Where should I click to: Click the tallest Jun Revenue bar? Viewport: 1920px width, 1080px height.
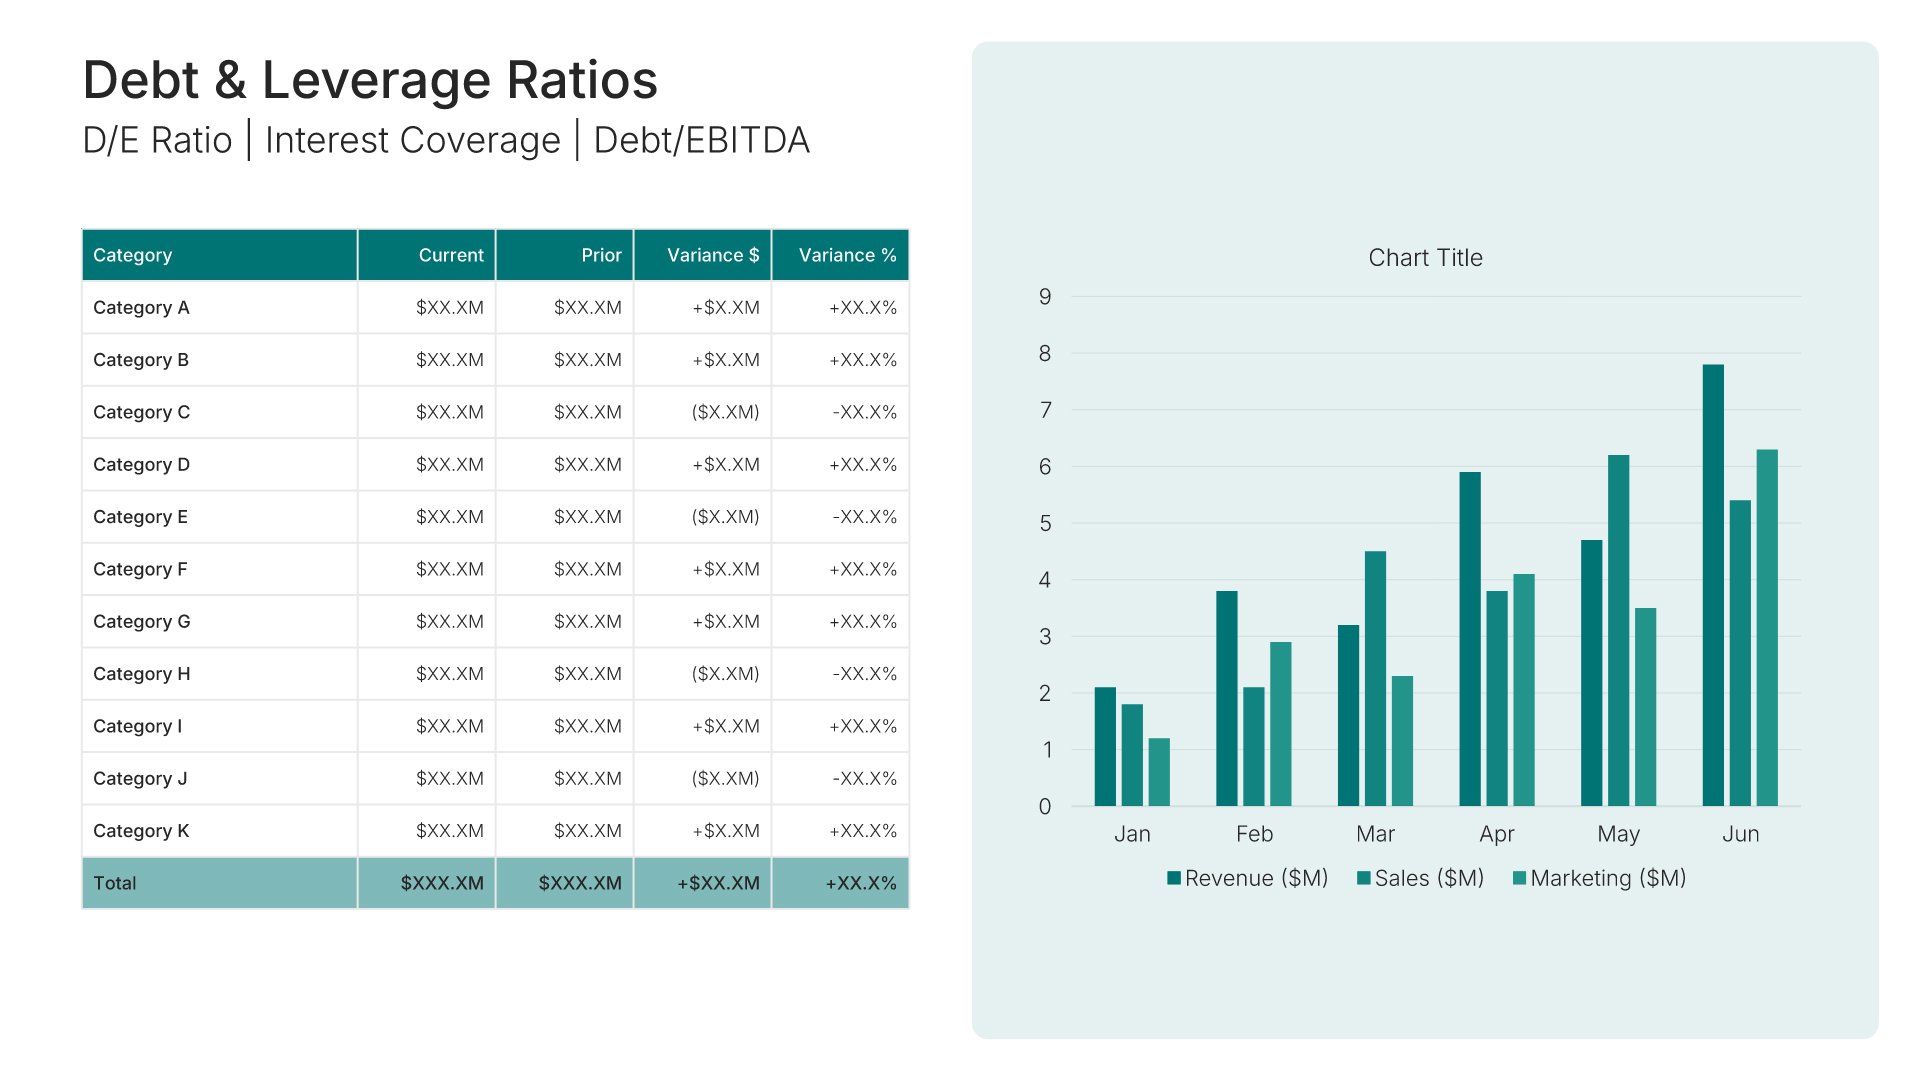[1713, 585]
